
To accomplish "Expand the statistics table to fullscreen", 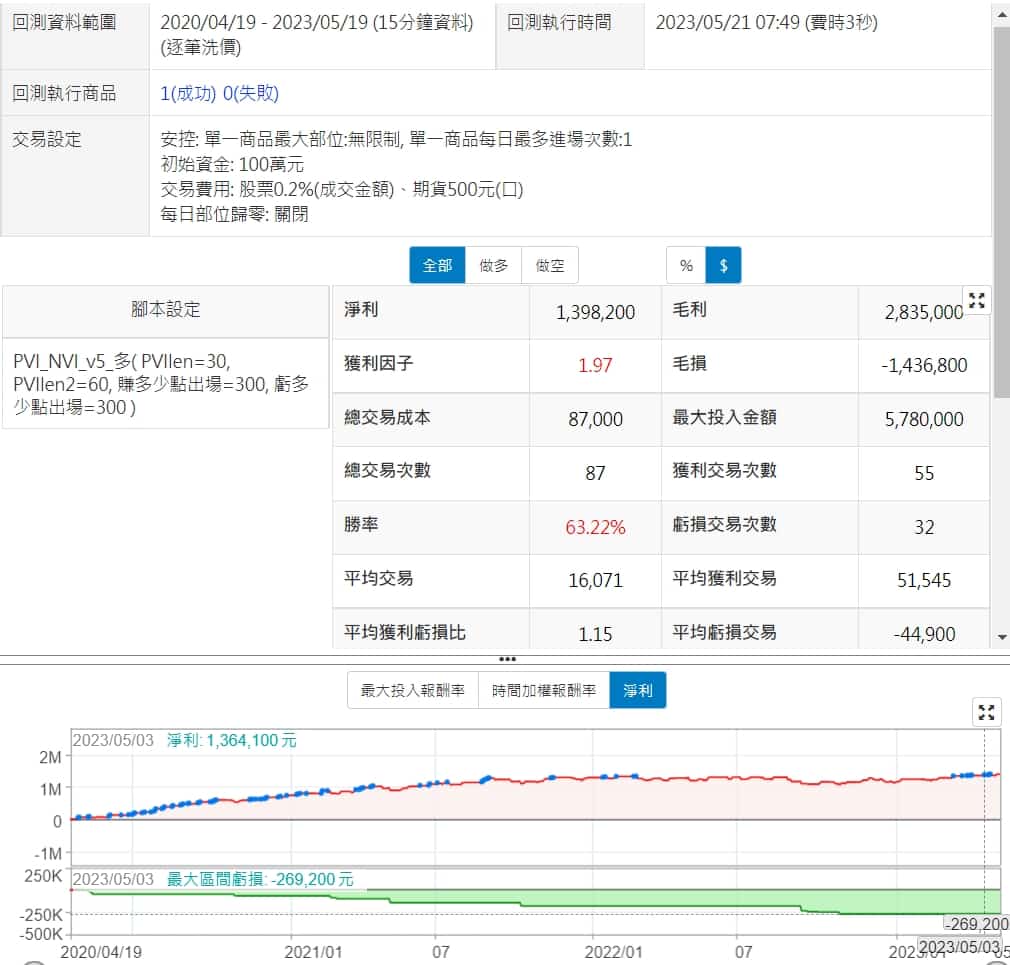I will click(x=976, y=300).
